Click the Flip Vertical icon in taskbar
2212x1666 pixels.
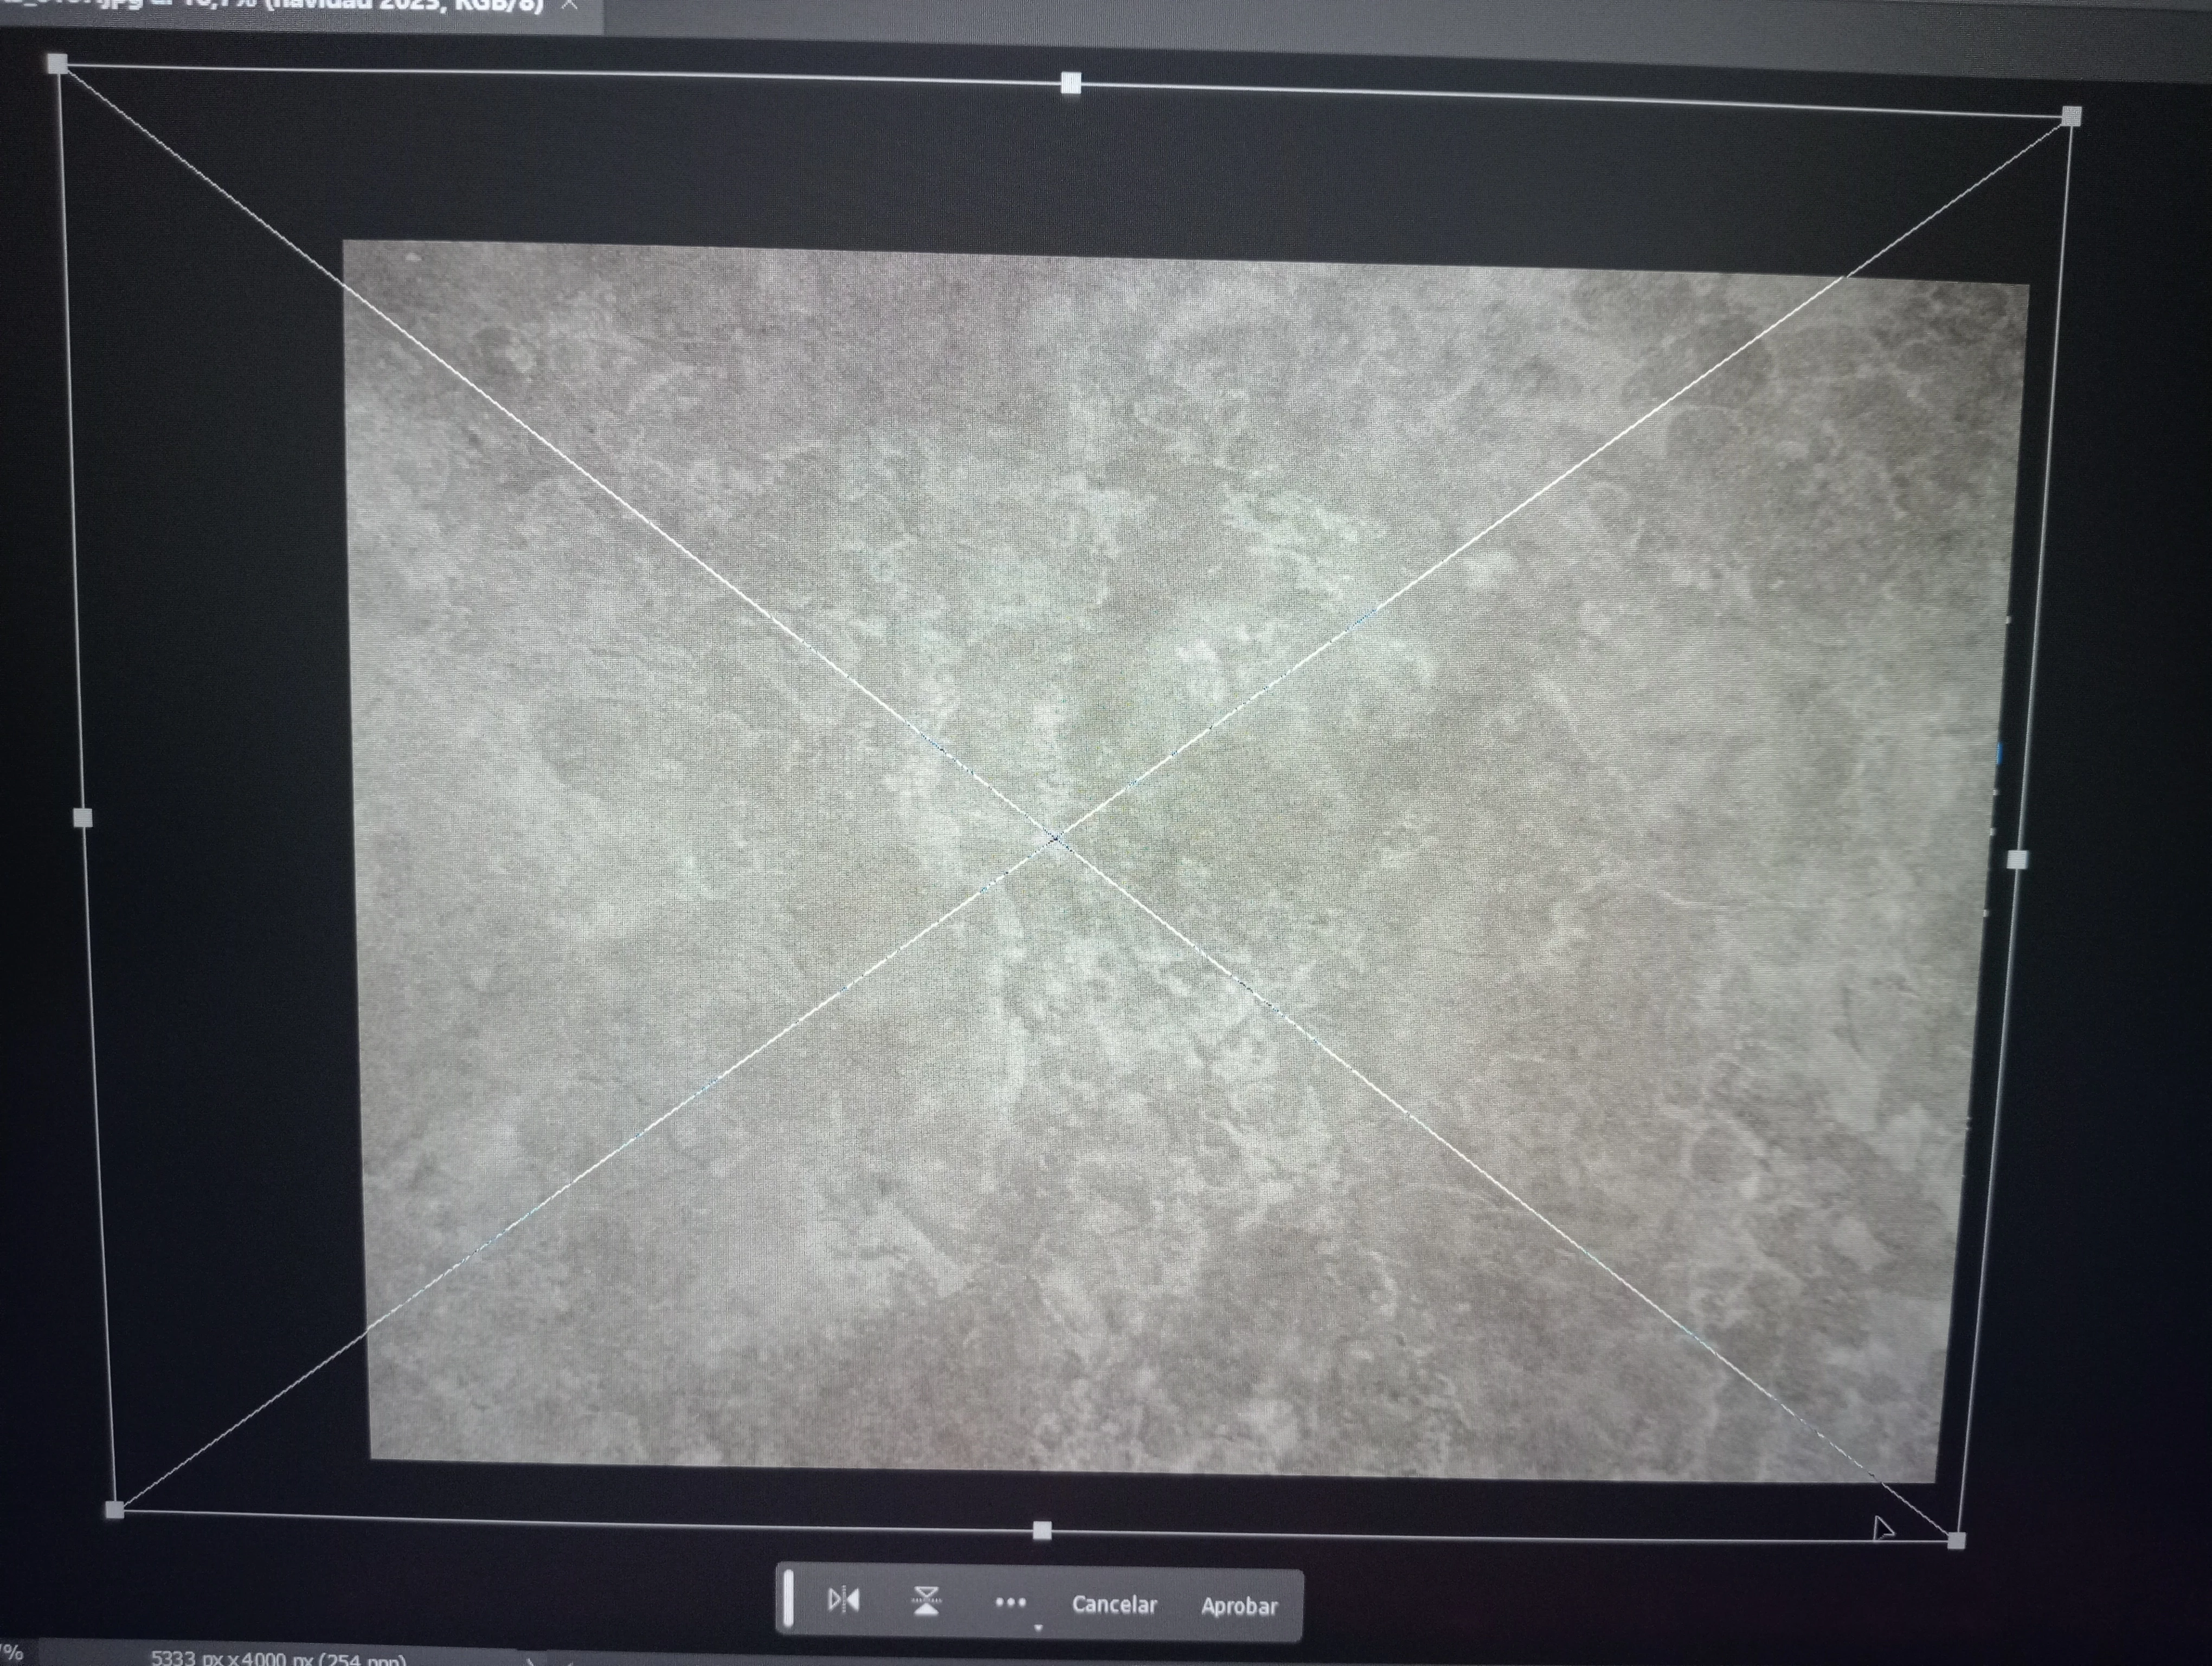coord(926,1602)
